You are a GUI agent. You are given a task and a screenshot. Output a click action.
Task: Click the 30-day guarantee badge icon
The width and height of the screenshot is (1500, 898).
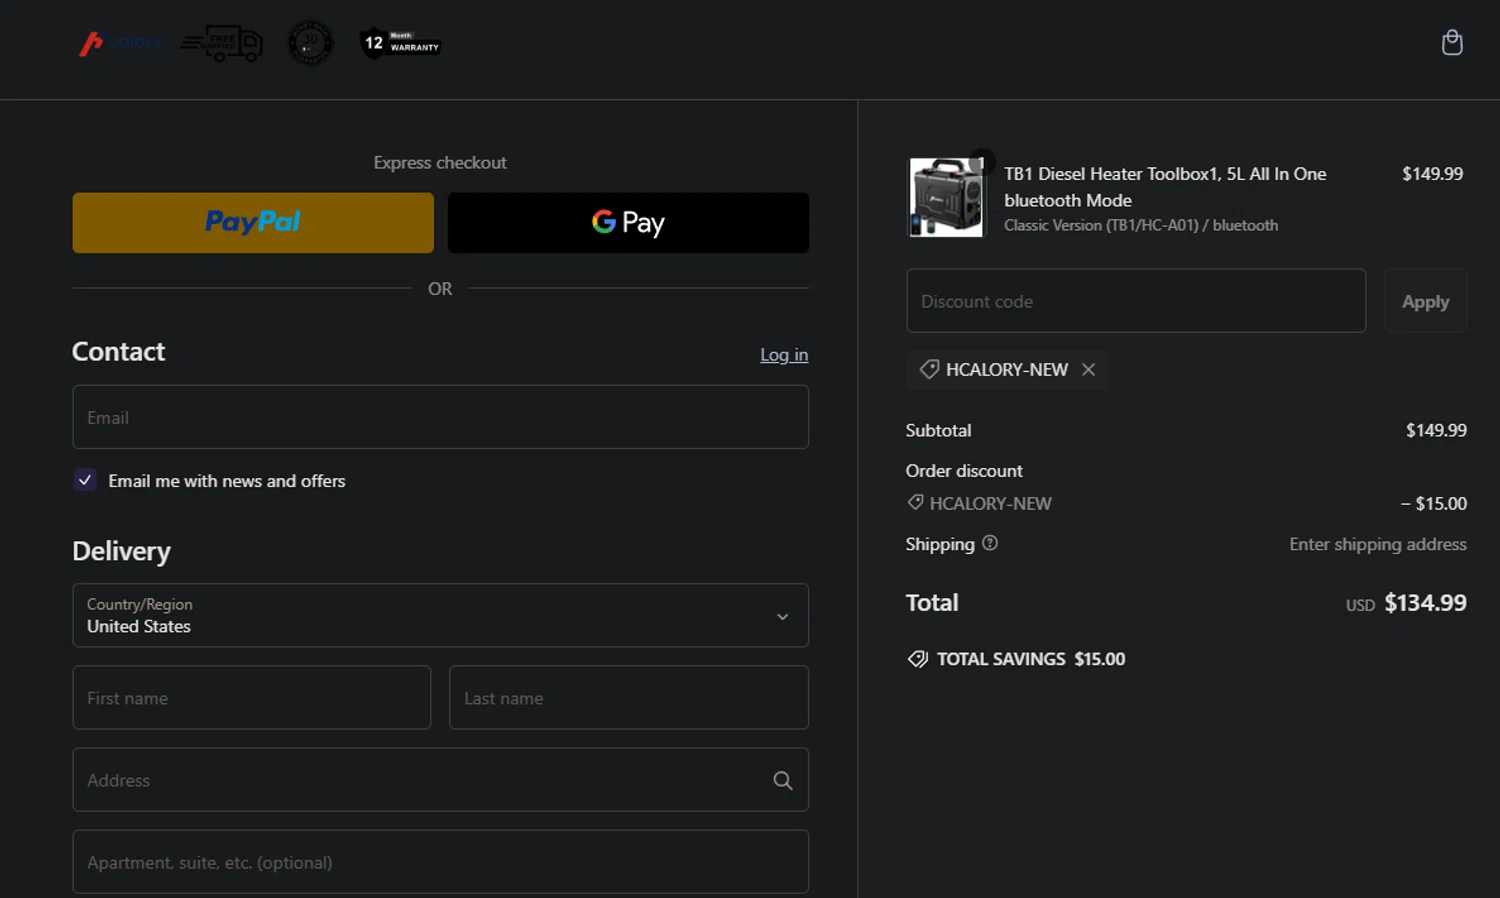(x=310, y=43)
